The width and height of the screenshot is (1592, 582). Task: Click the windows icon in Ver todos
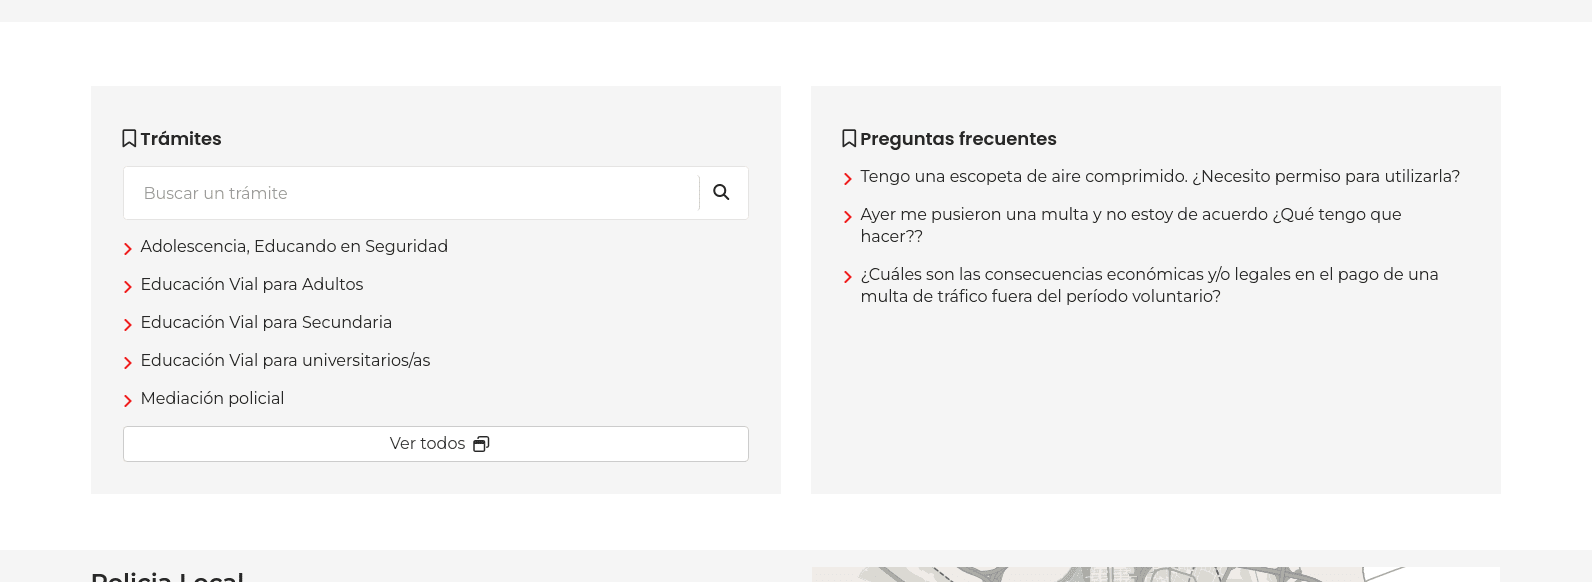[x=481, y=444]
